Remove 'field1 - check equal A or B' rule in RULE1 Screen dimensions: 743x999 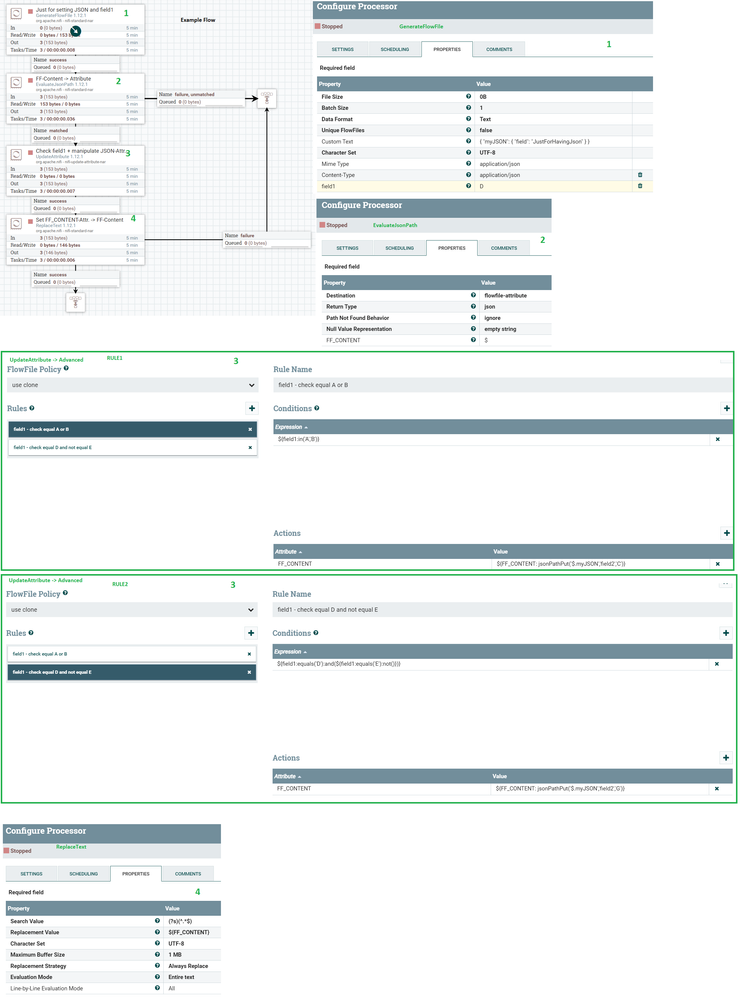pos(250,429)
